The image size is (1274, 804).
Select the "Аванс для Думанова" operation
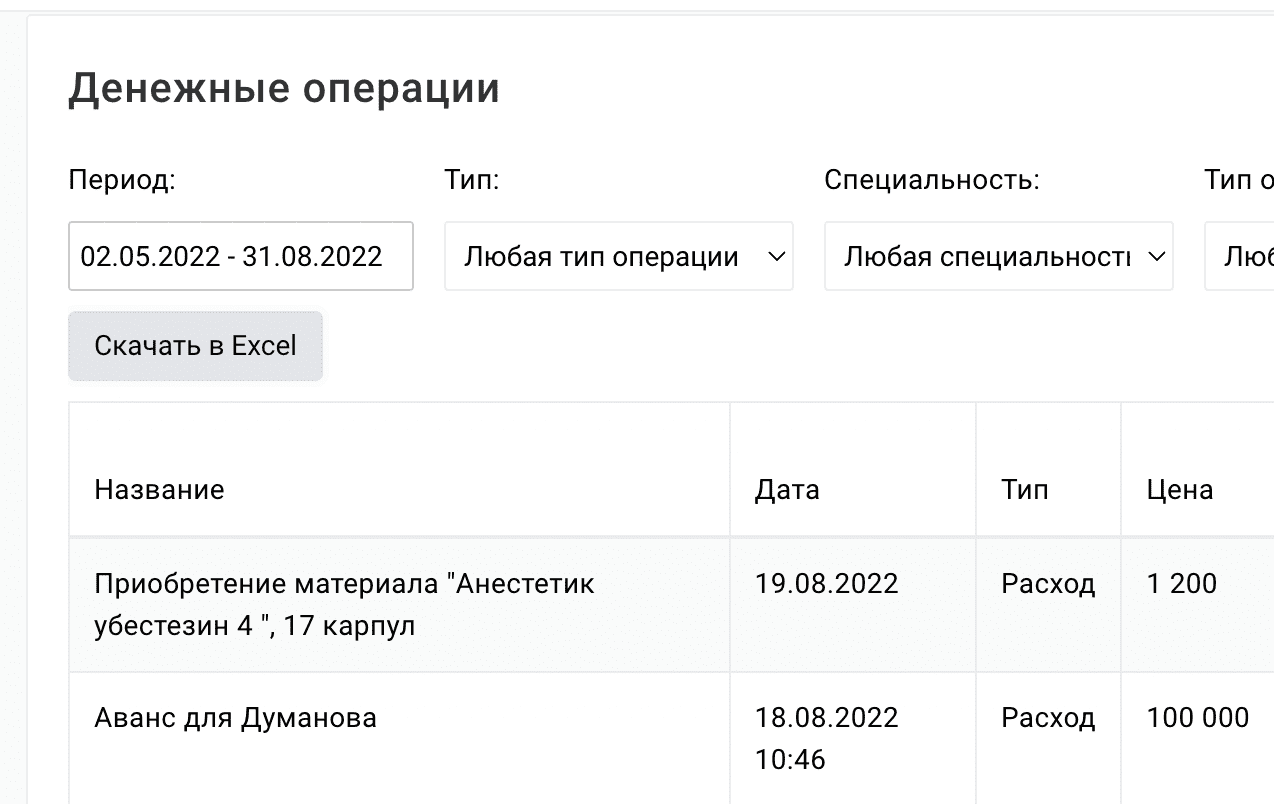pyautogui.click(x=235, y=718)
